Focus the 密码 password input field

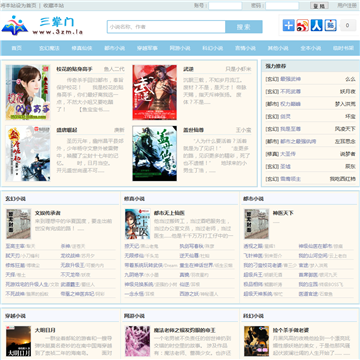point(282,6)
